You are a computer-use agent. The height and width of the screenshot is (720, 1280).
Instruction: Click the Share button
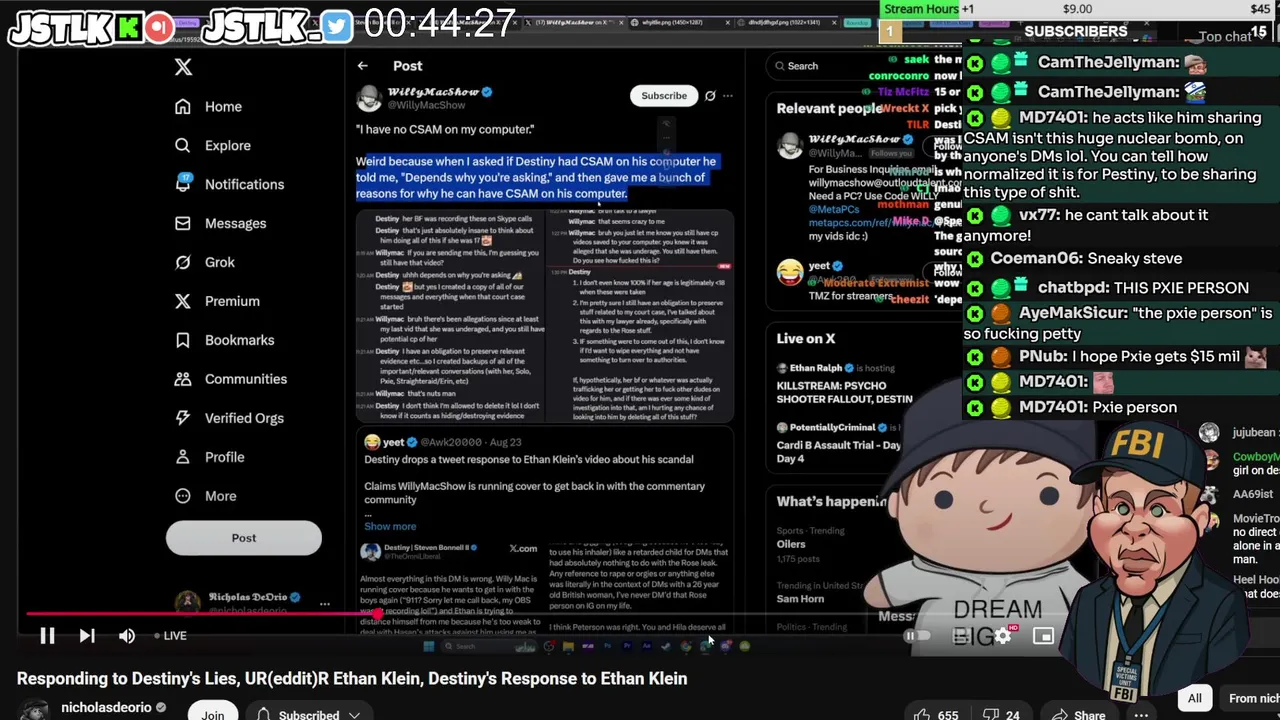point(1078,715)
